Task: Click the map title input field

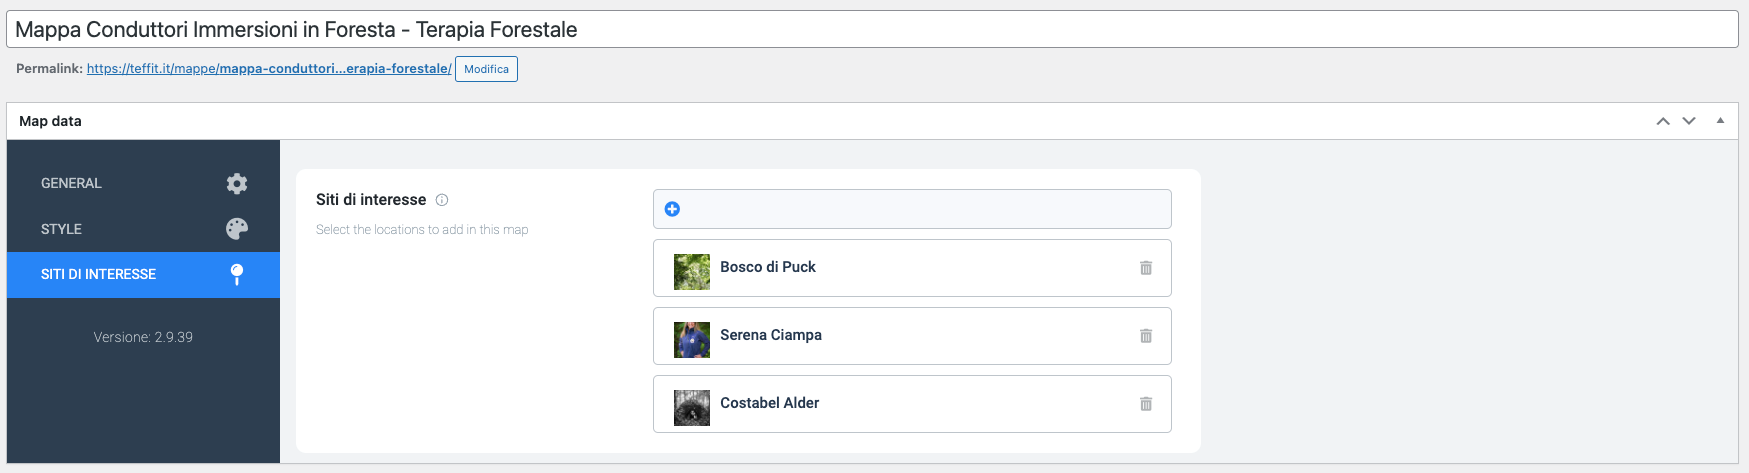Action: point(872,30)
